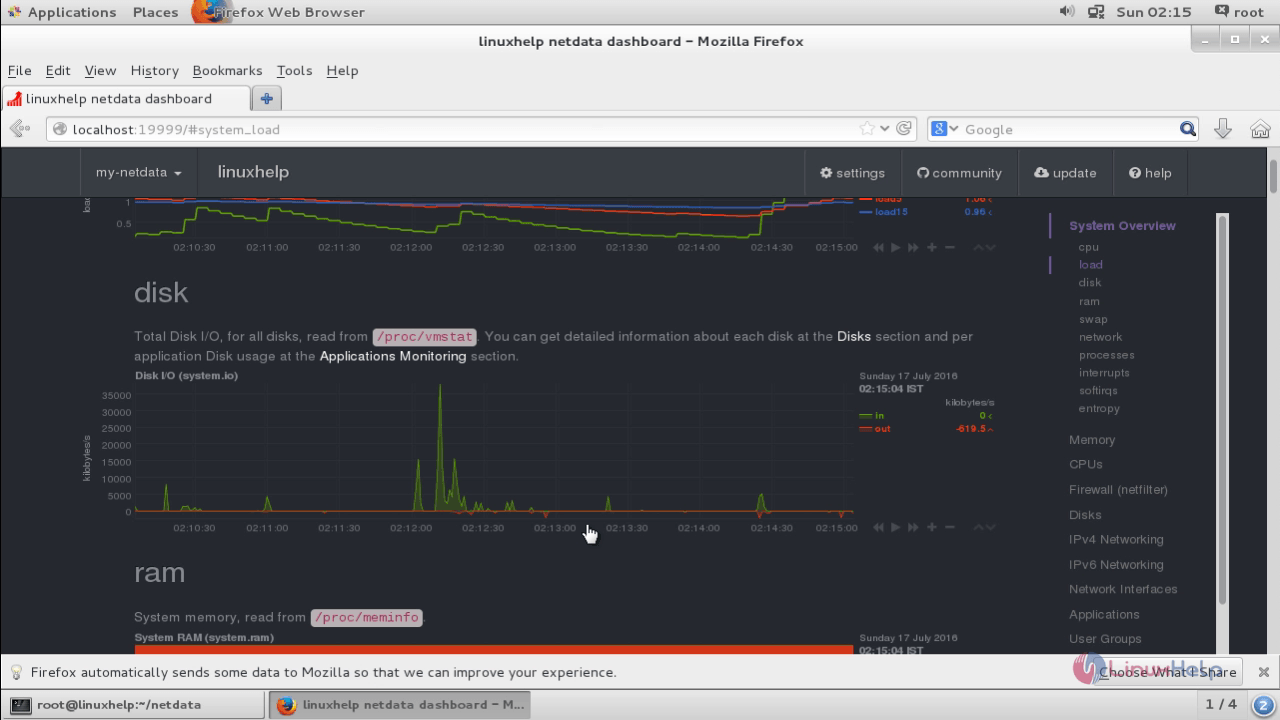Shrink Disk I/O chart height with up chevron
The image size is (1280, 720).
coord(979,527)
